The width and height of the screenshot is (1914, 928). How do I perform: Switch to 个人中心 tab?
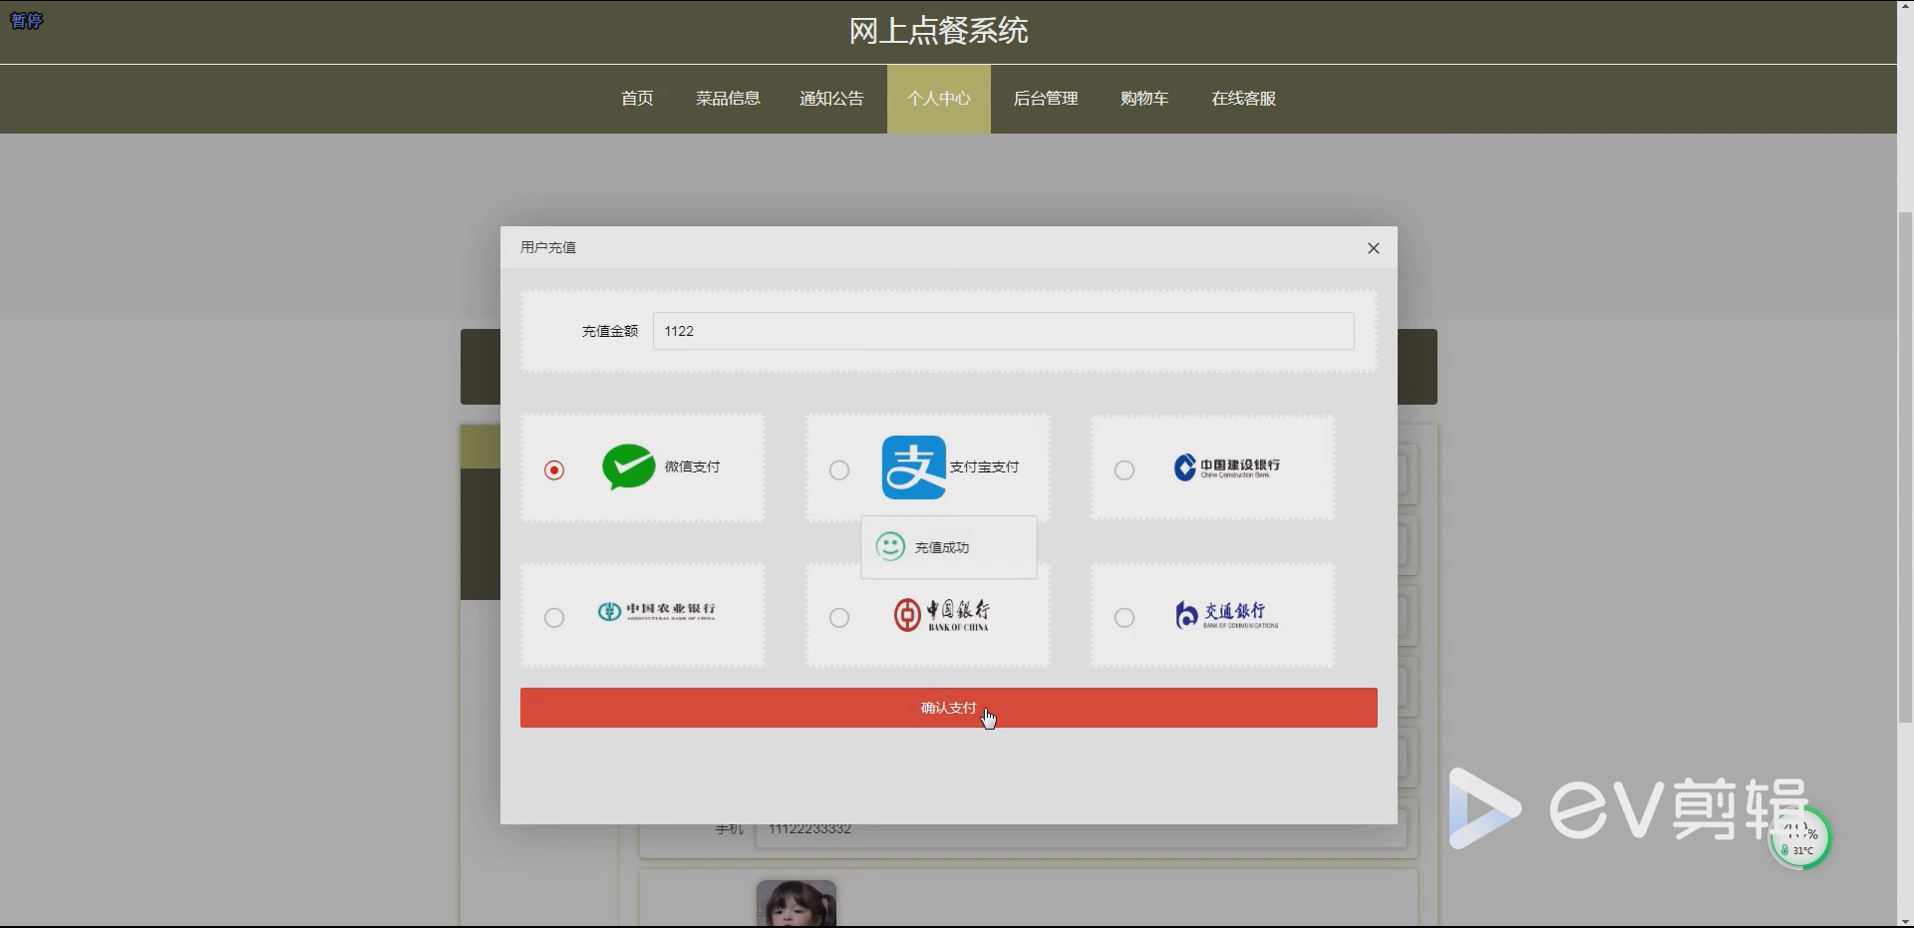pos(938,98)
